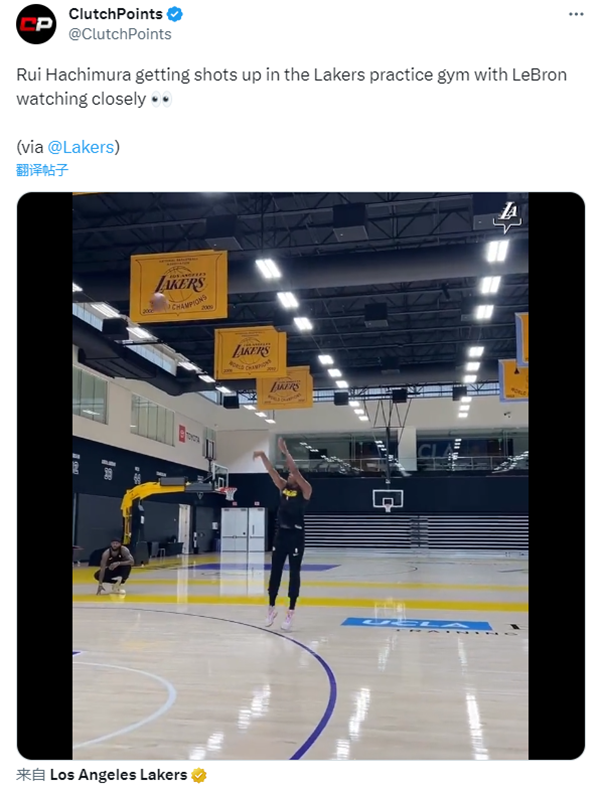Click the eyes emoji in the tweet
600x791 pixels.
coord(161,100)
